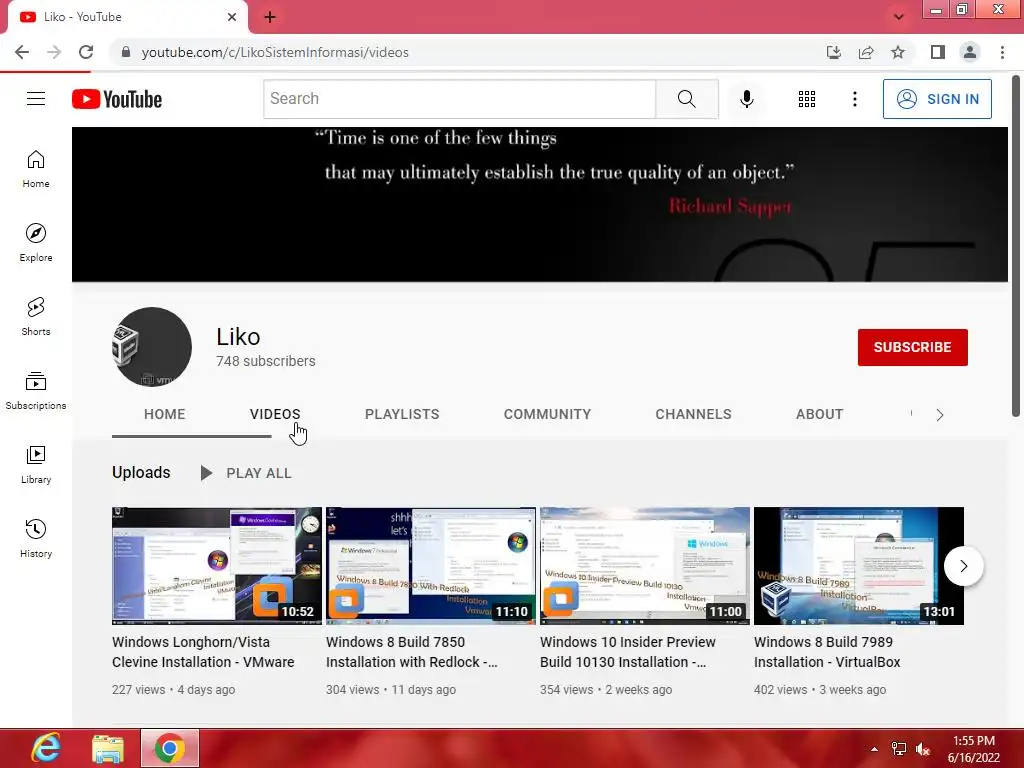Screen dimensions: 1024x768
Task: Switch to the HOME tab
Action: coord(165,414)
